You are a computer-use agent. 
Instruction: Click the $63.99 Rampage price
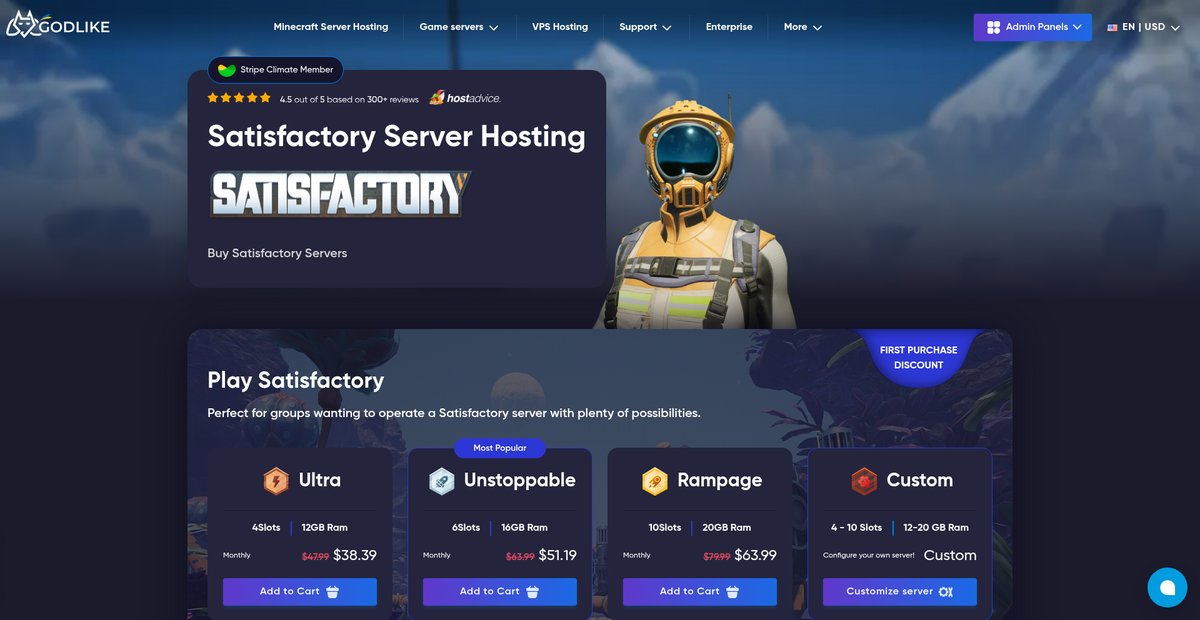coord(756,555)
